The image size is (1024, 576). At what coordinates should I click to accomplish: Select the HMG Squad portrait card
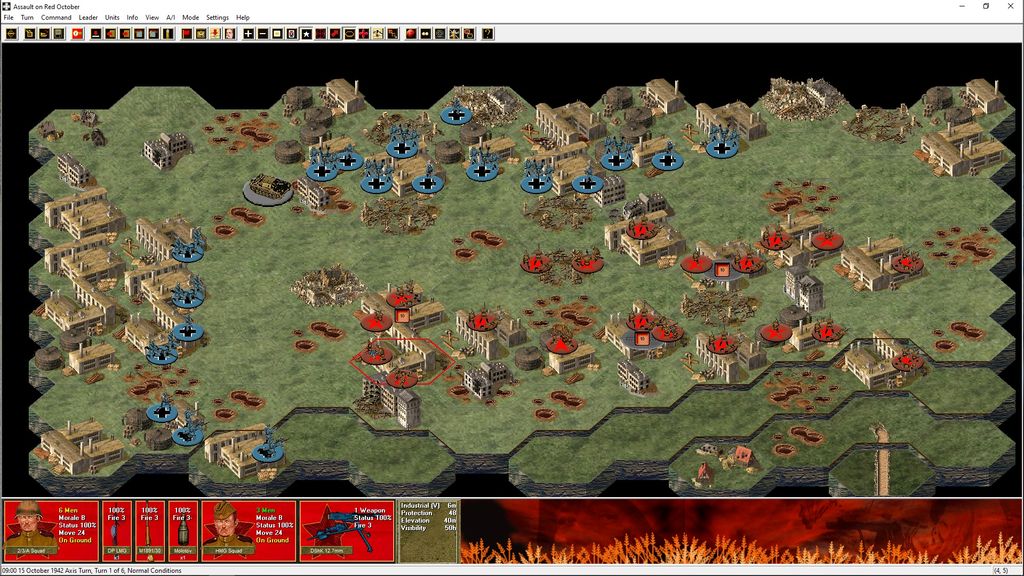248,531
